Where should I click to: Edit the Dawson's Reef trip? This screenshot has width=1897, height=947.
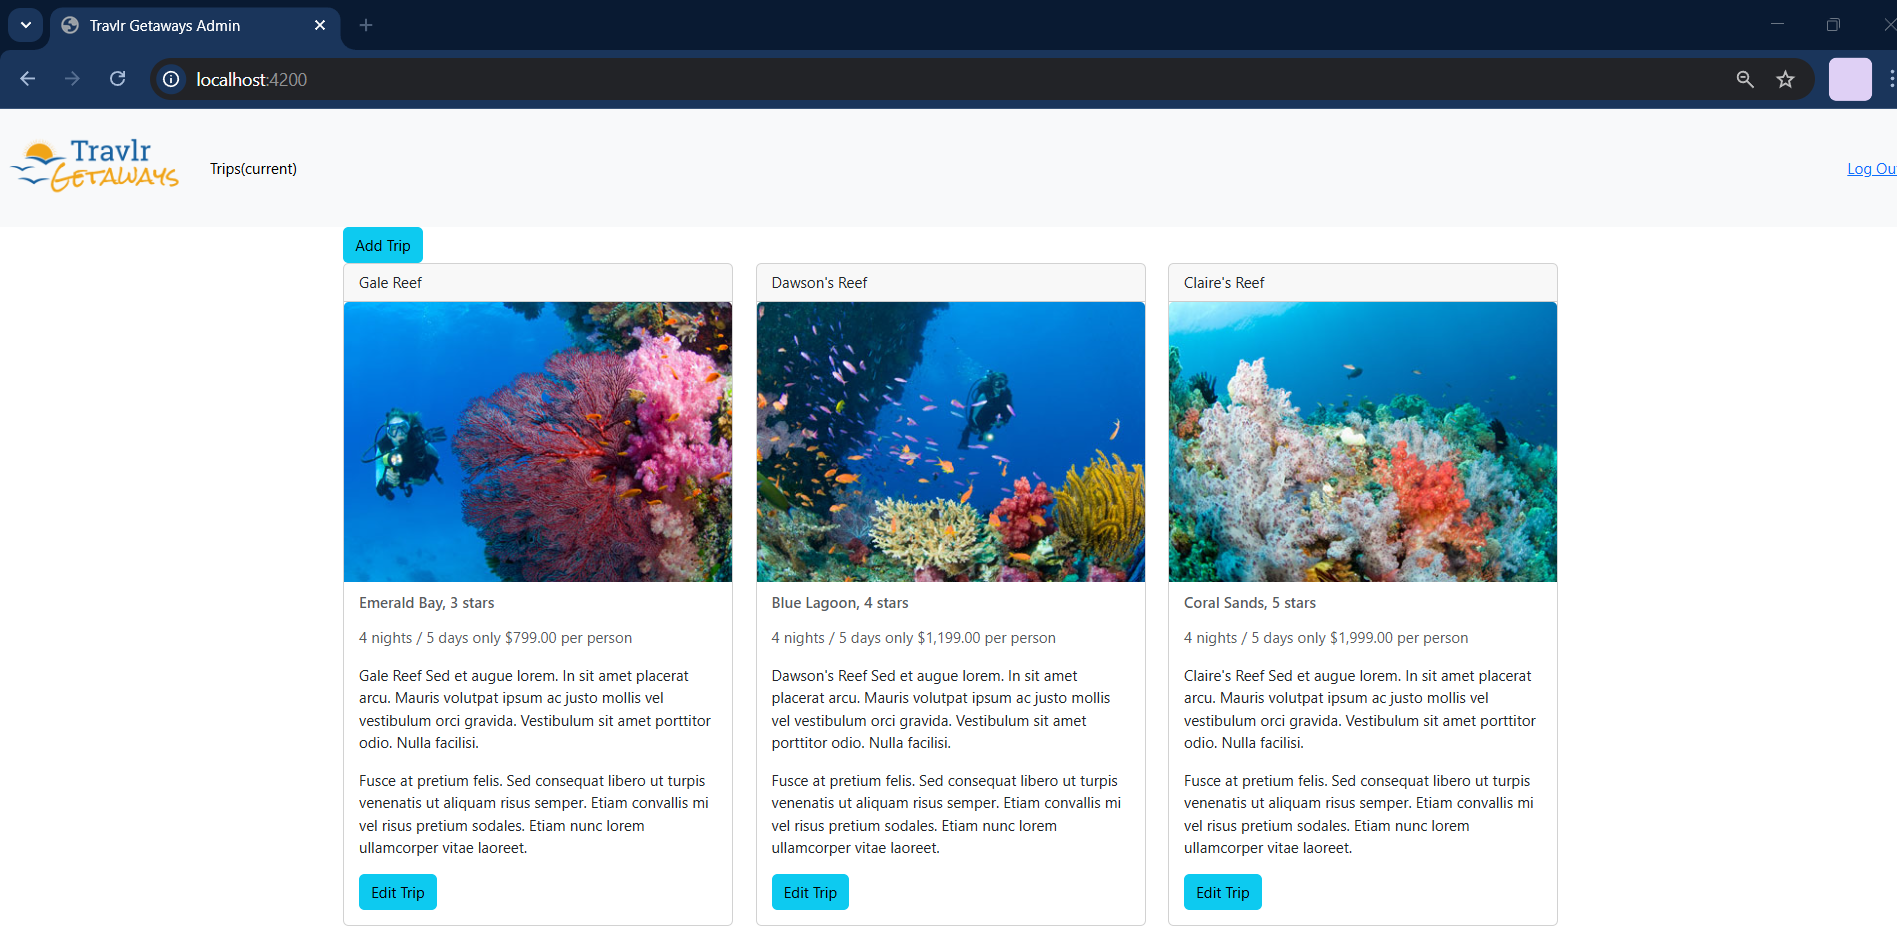pyautogui.click(x=810, y=892)
